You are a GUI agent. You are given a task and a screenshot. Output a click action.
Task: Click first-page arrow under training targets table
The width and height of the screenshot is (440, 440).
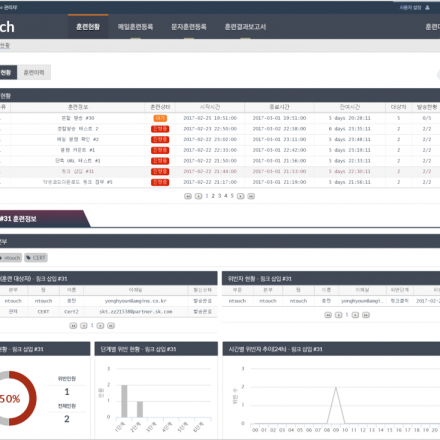[x=73, y=326]
